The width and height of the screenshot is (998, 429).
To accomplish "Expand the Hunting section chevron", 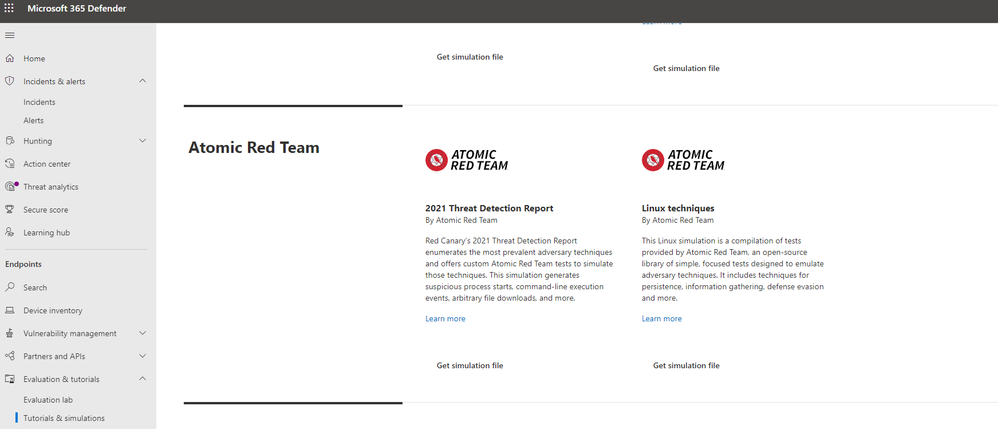I will pos(143,141).
